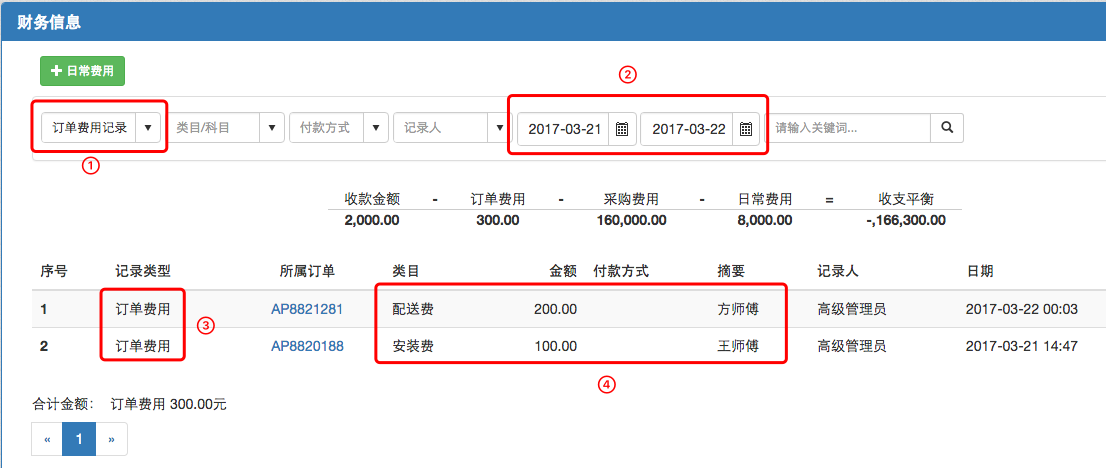This screenshot has height=468, width=1106.
Task: Click the 金额 column header
Action: coord(563,271)
